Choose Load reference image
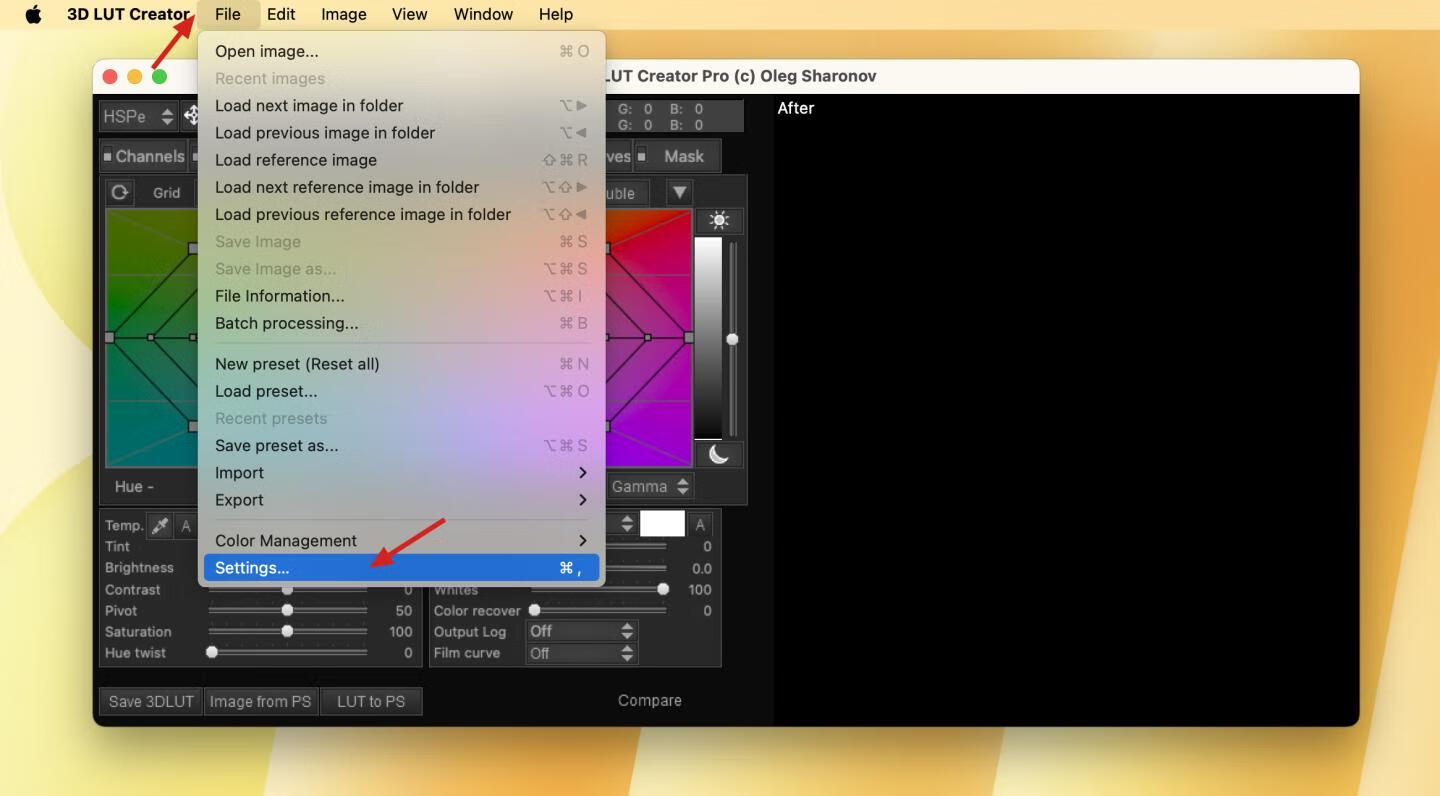Image resolution: width=1440 pixels, height=796 pixels. click(x=401, y=160)
